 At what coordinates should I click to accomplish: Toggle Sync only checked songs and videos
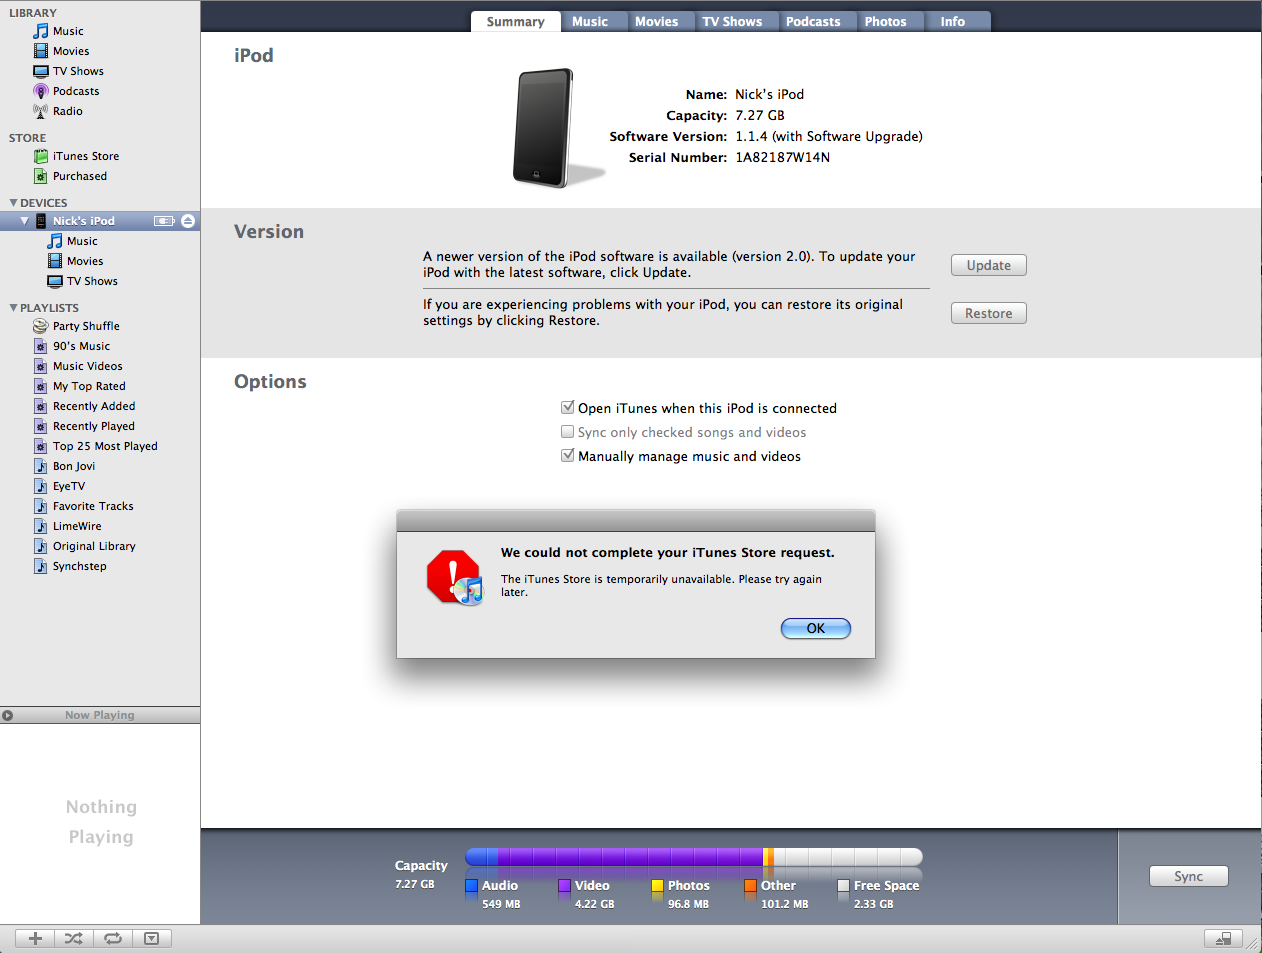[x=568, y=432]
